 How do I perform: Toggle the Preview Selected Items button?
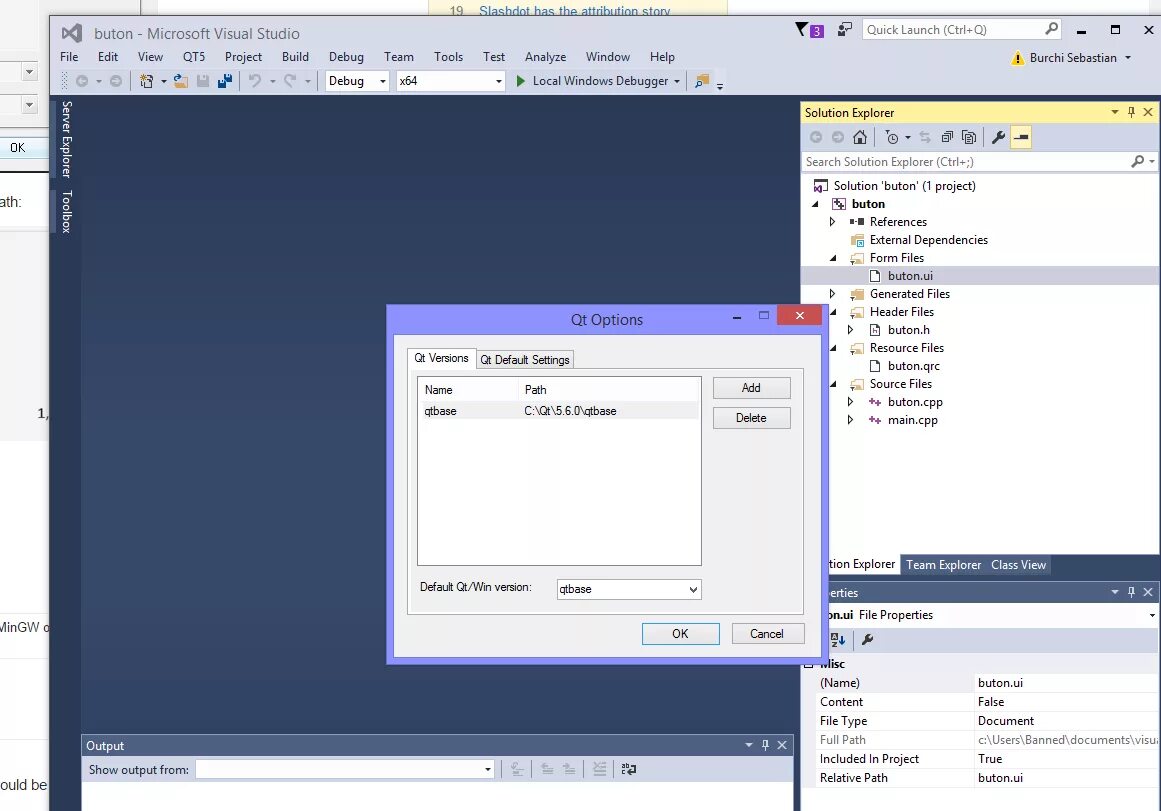click(1021, 137)
